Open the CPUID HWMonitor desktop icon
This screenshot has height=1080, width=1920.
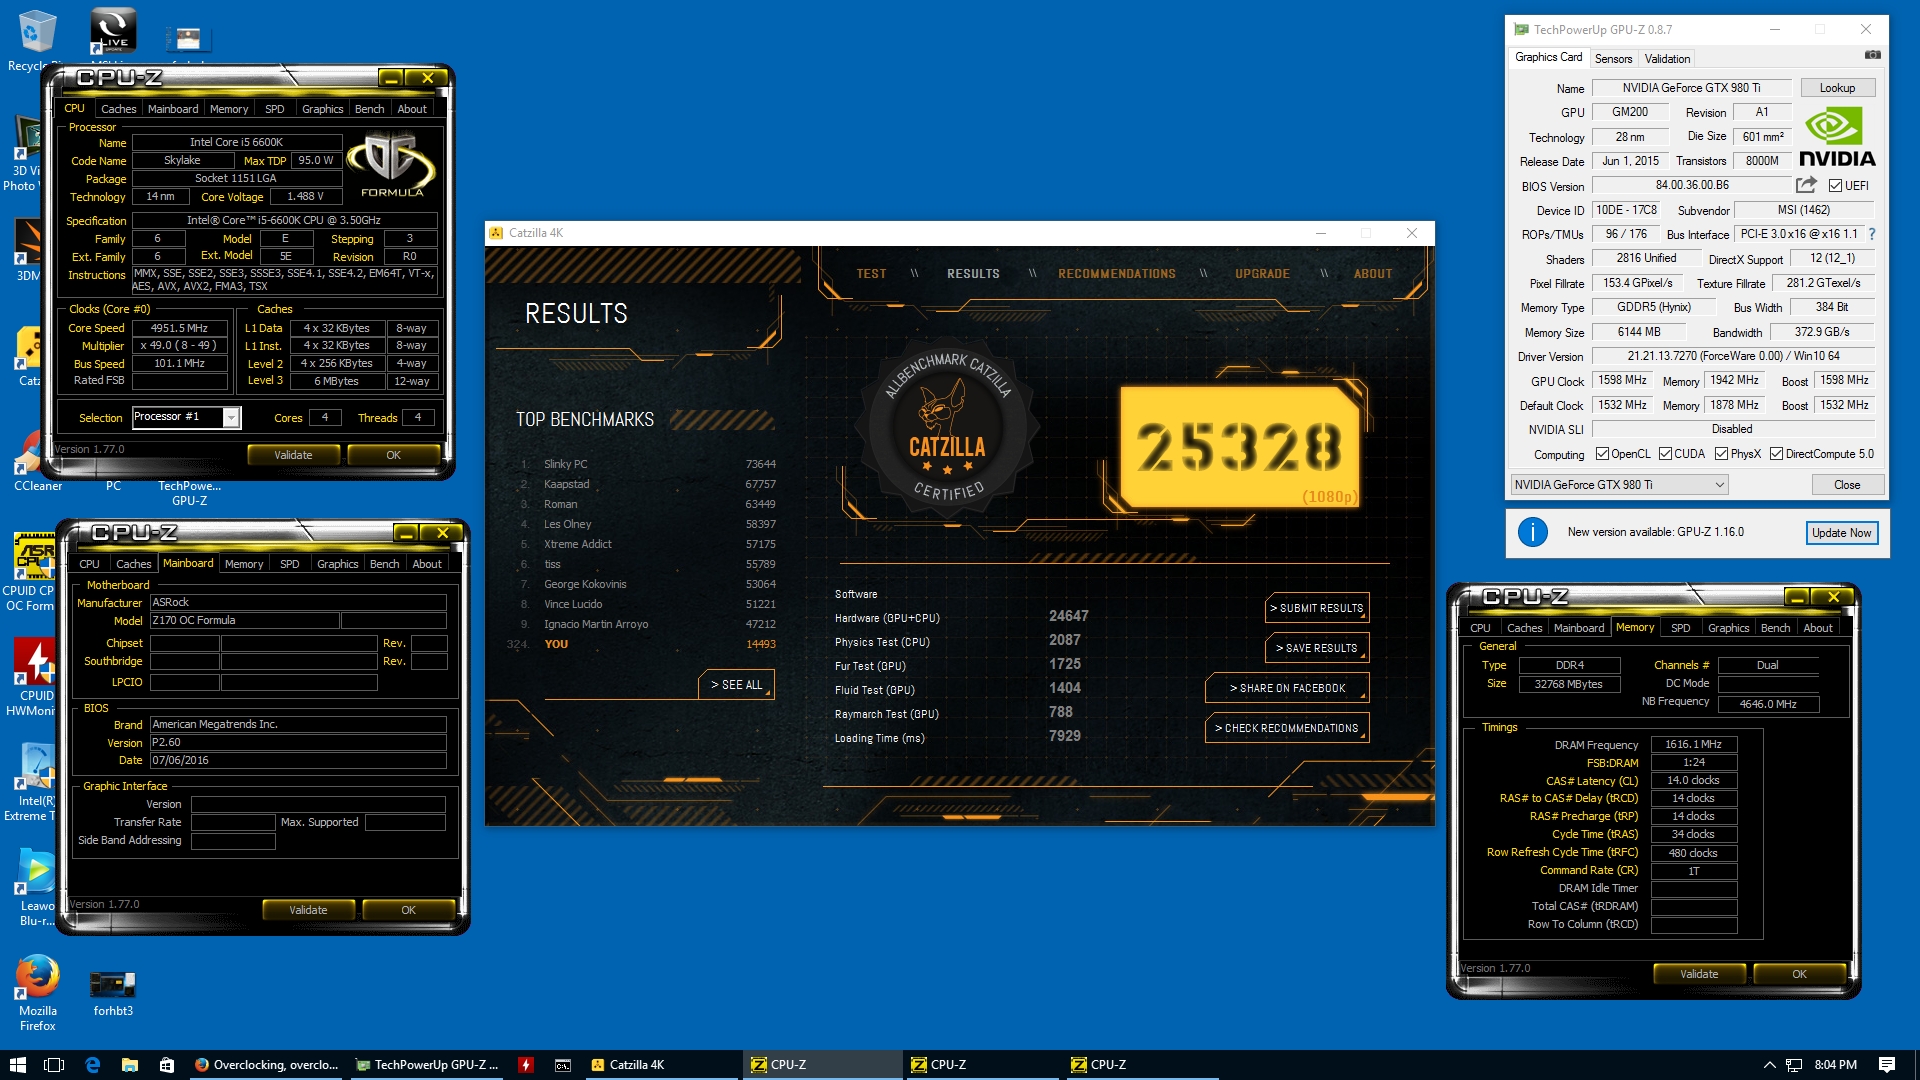(x=32, y=677)
